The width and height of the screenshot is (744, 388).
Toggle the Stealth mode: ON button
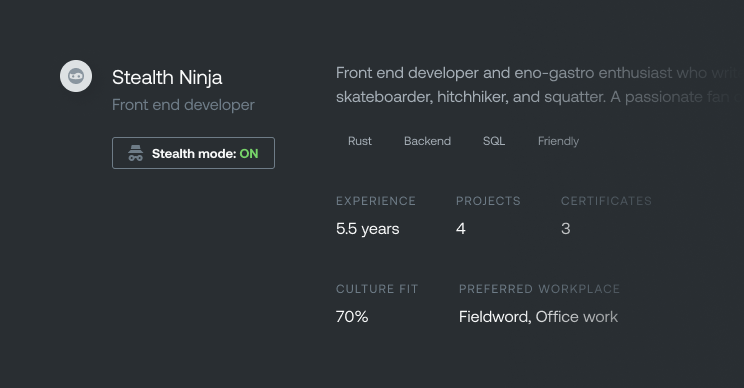193,153
